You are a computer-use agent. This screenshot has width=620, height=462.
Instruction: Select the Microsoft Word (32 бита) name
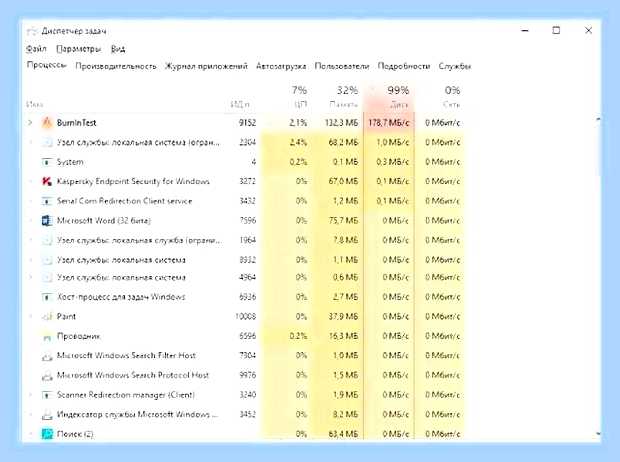coord(104,220)
